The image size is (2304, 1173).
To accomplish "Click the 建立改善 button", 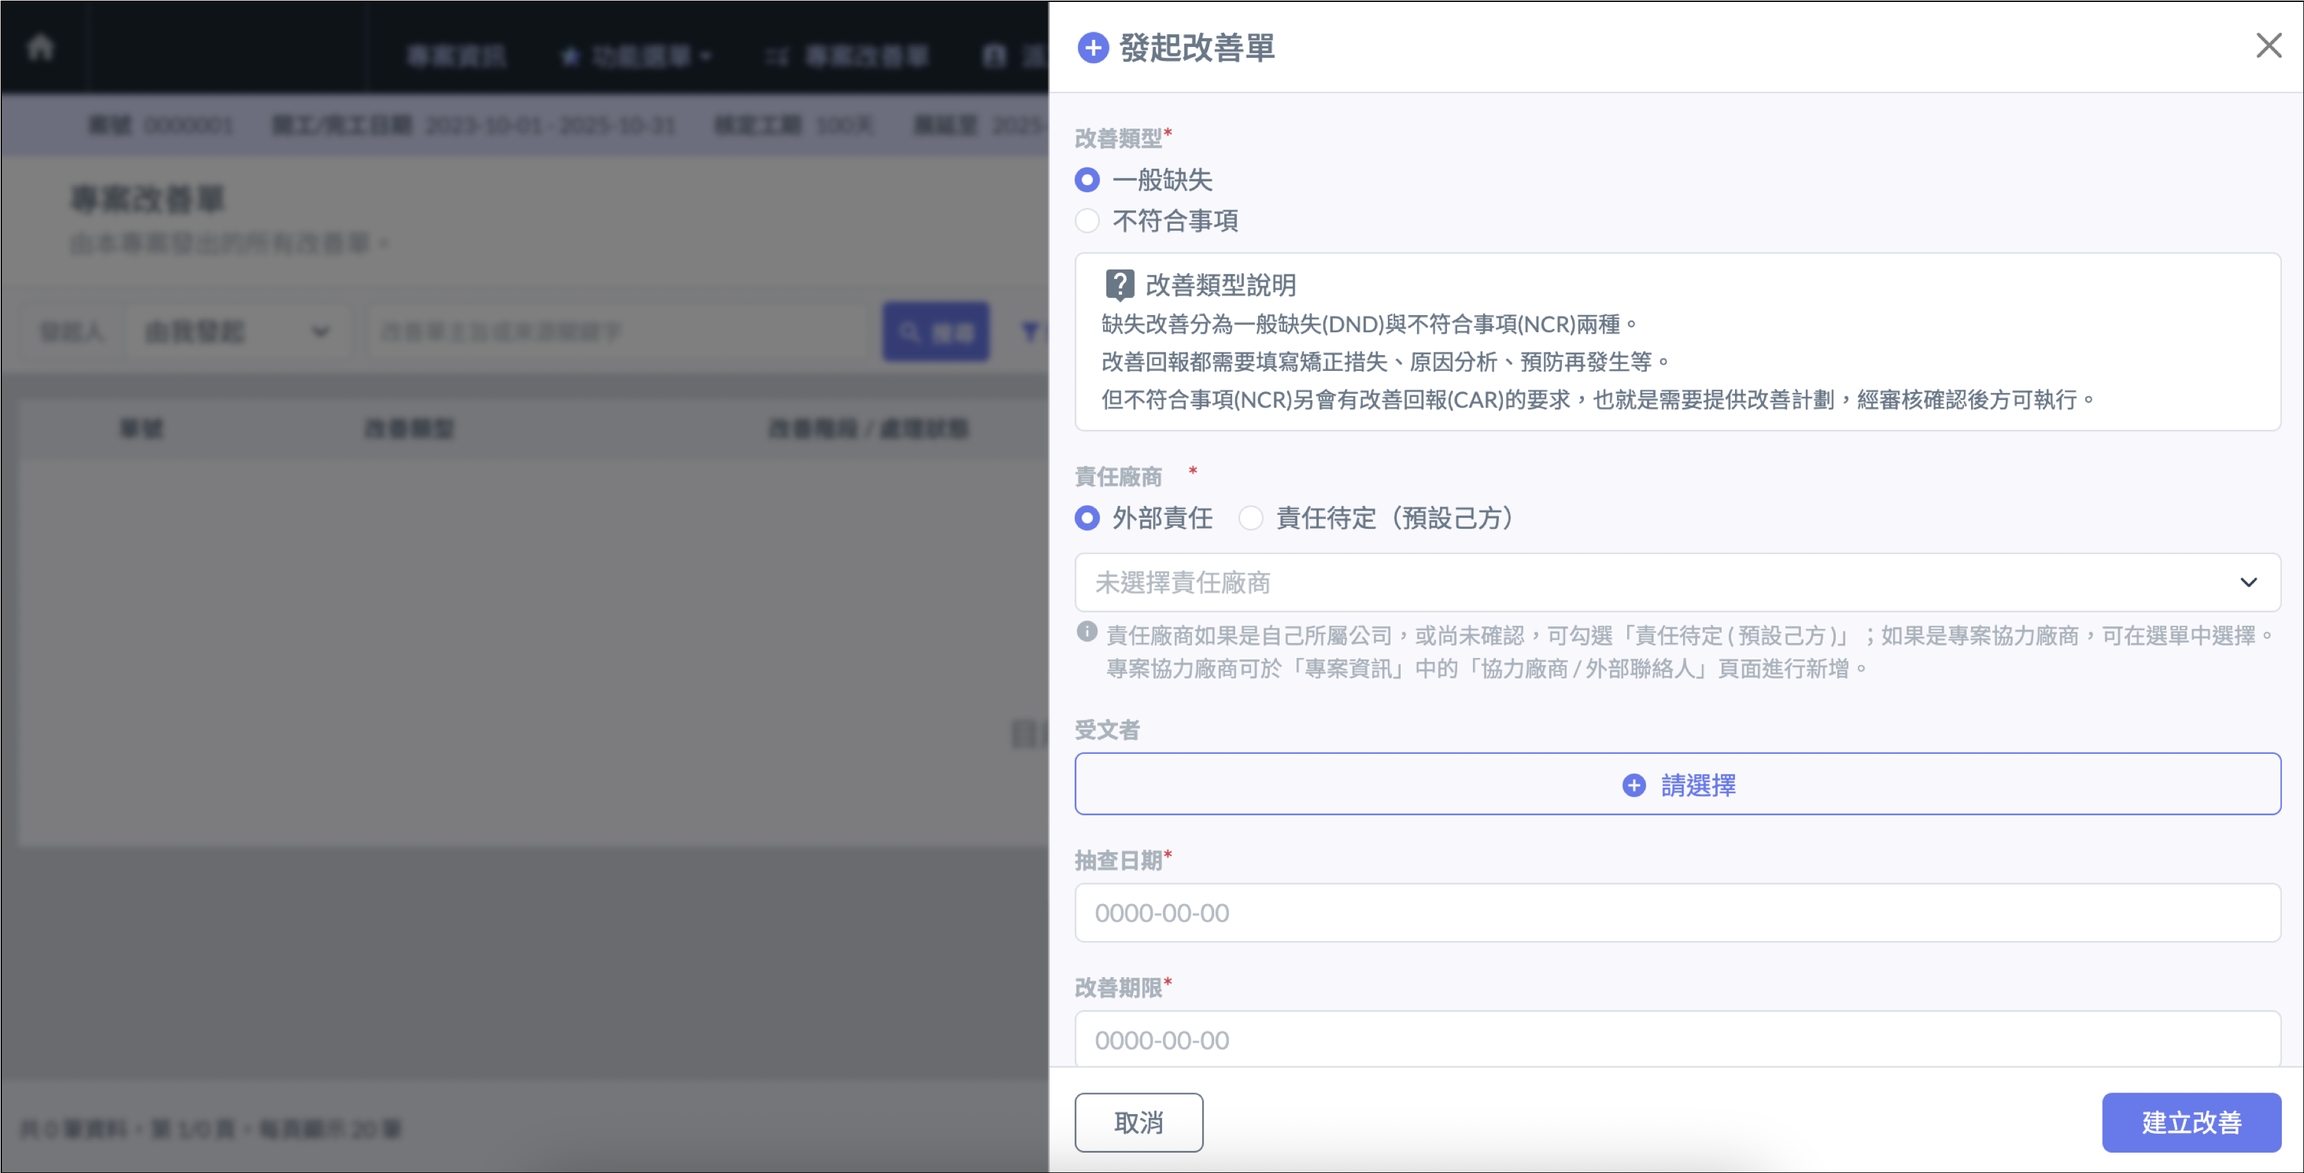I will click(x=2190, y=1122).
